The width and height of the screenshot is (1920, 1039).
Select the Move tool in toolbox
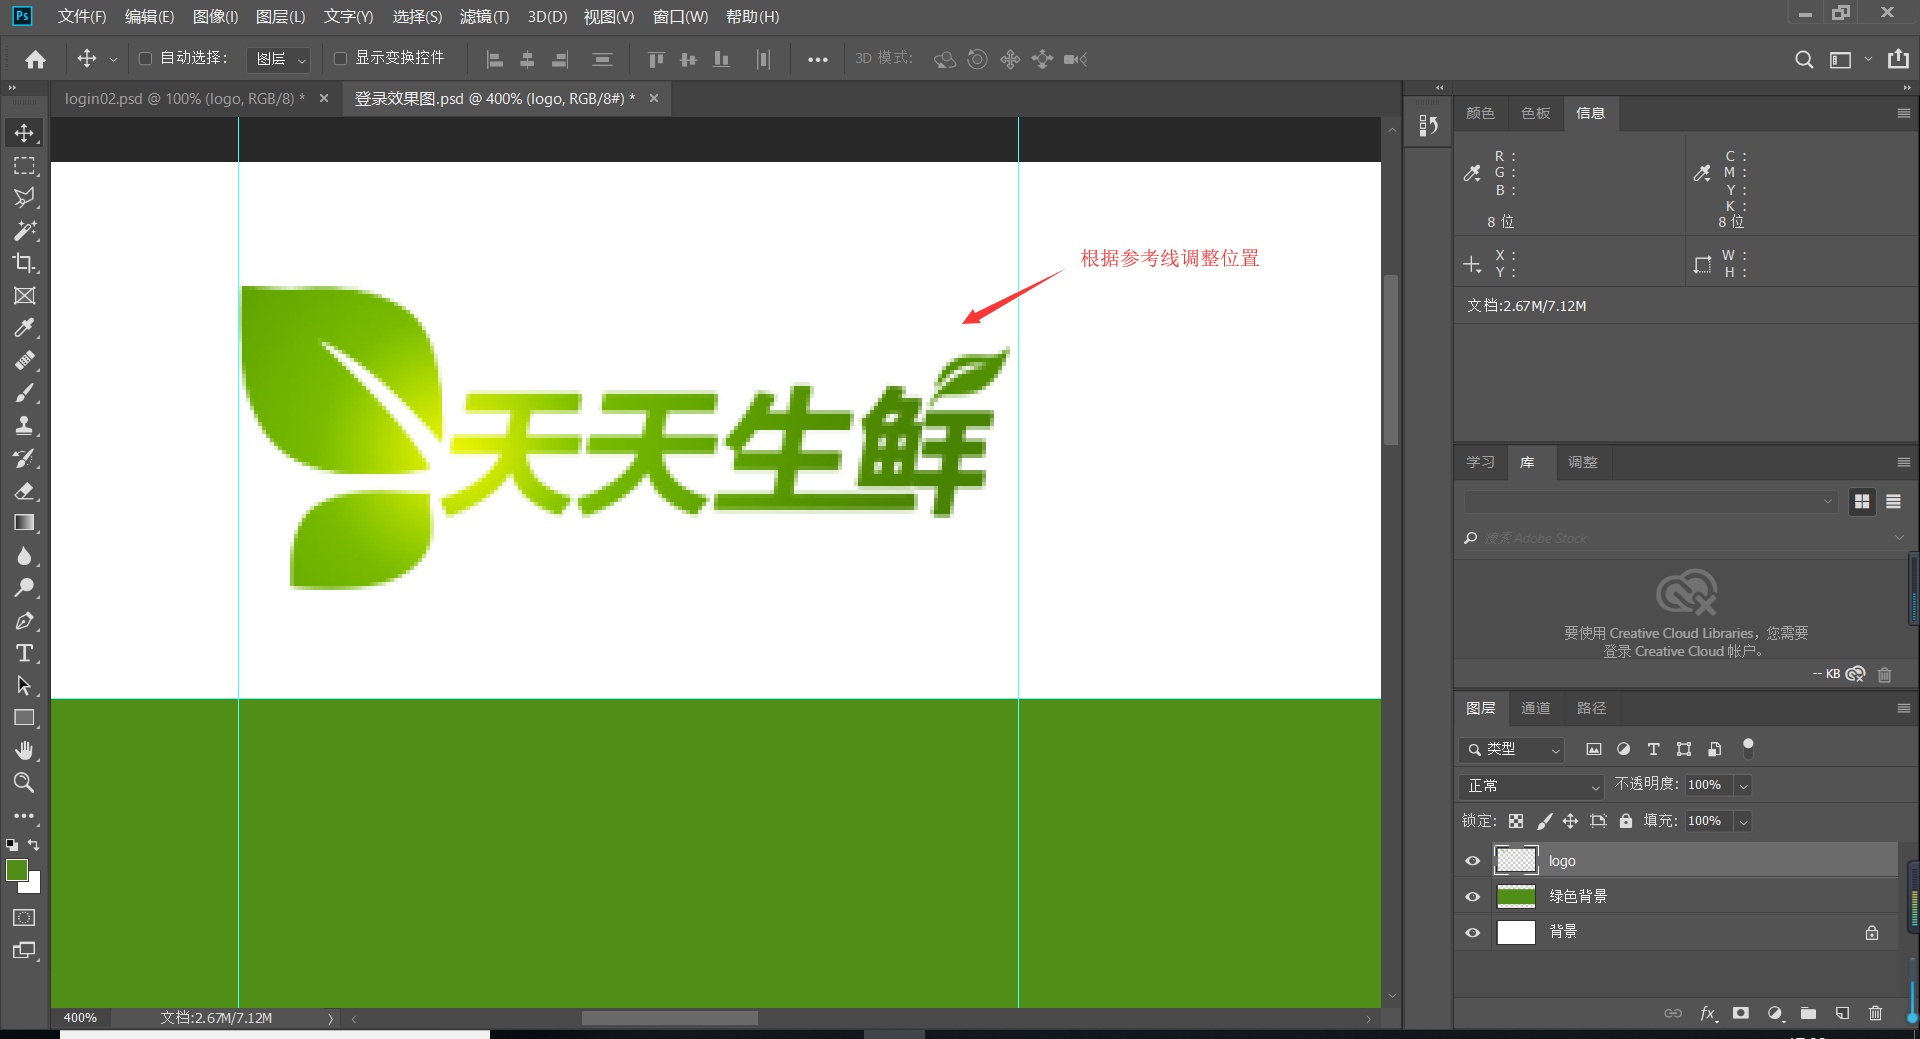[24, 133]
